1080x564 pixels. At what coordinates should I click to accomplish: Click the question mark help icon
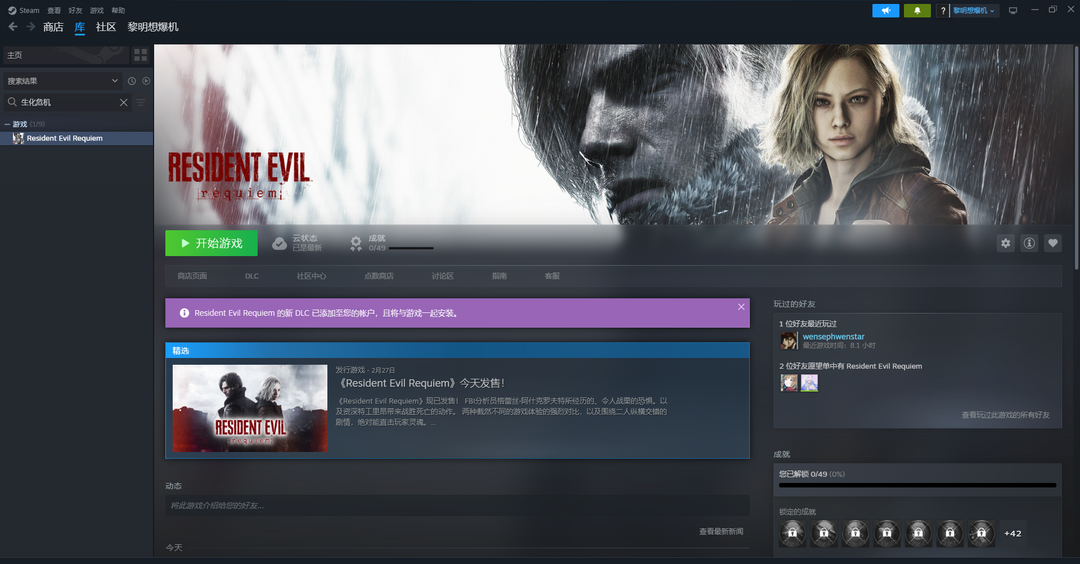943,10
